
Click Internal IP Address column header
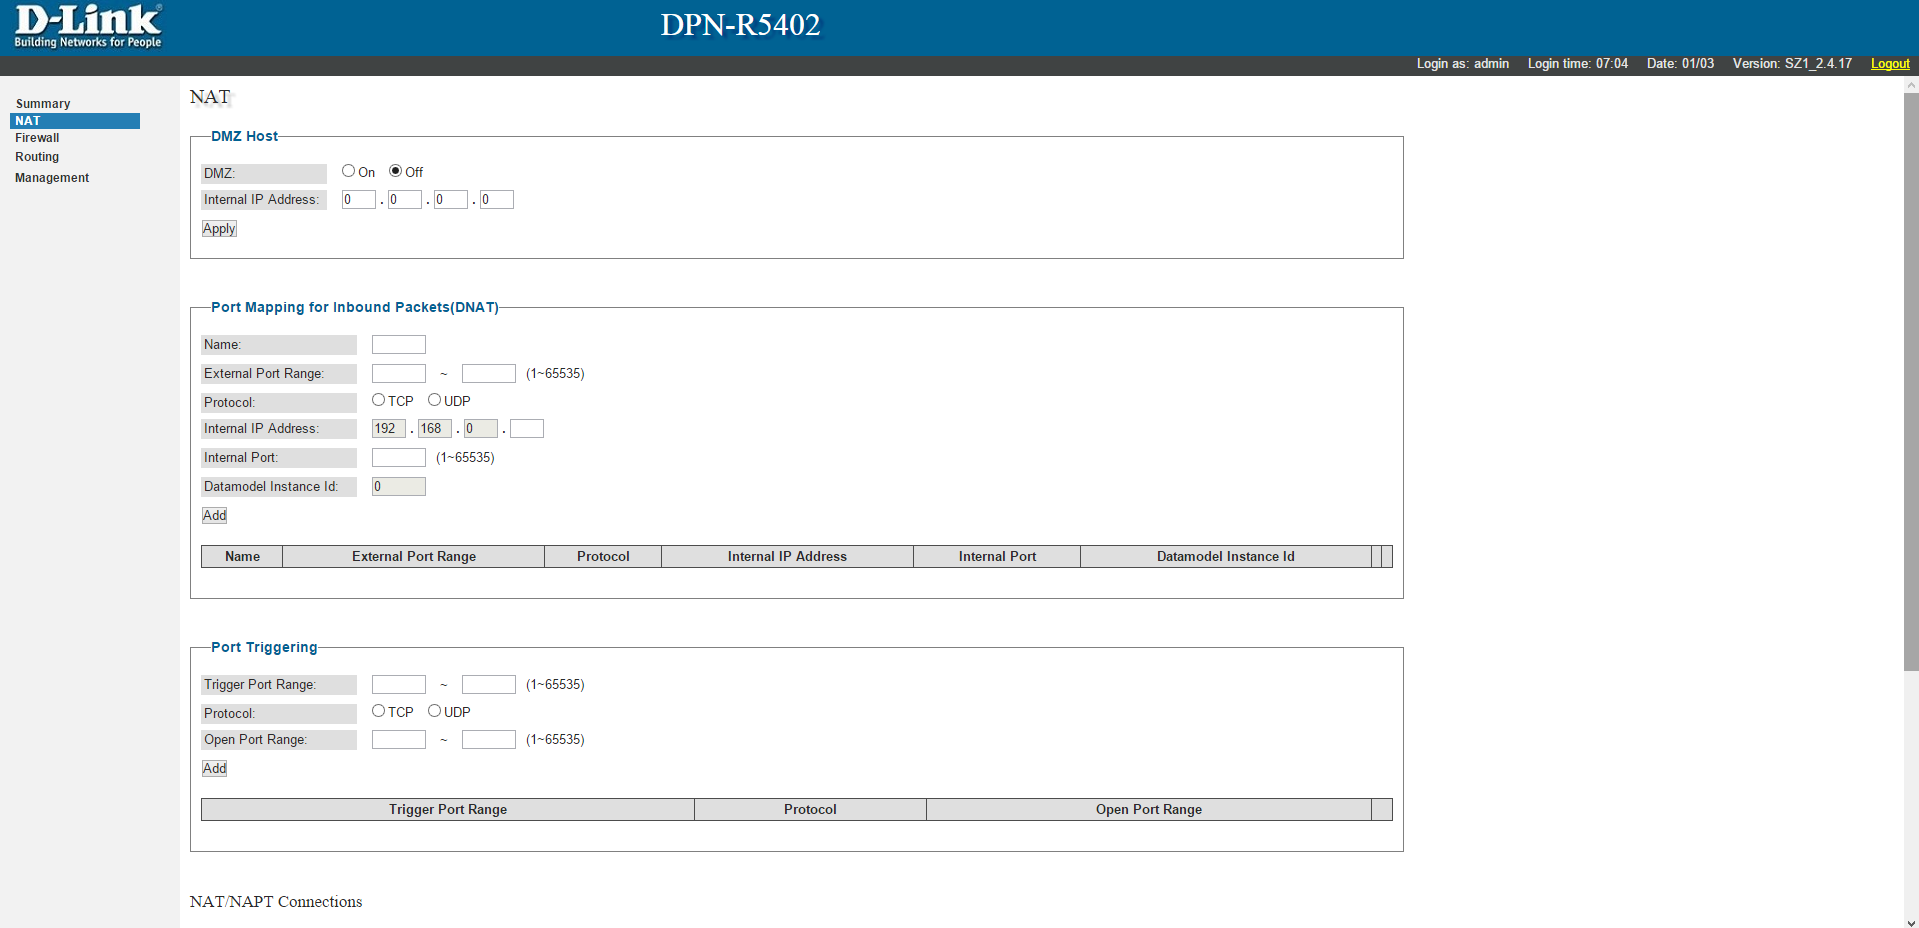(787, 557)
